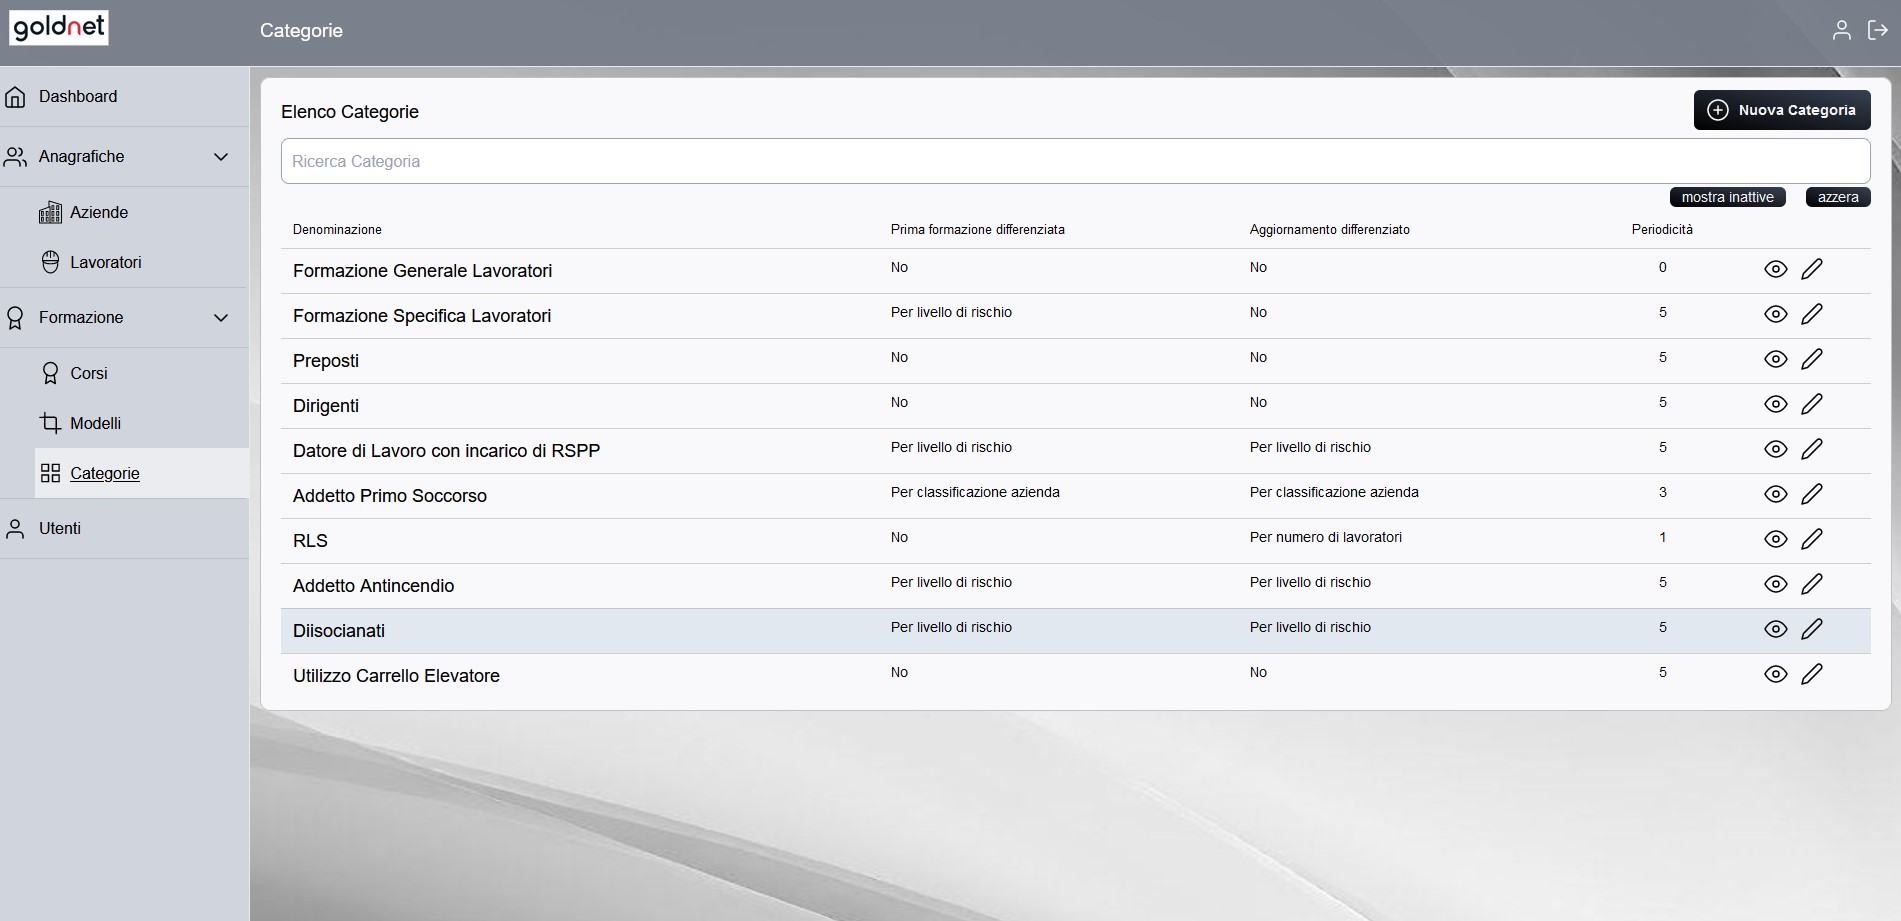
Task: Click Datore di Lavoro con incarico di RSPP
Action: point(446,451)
